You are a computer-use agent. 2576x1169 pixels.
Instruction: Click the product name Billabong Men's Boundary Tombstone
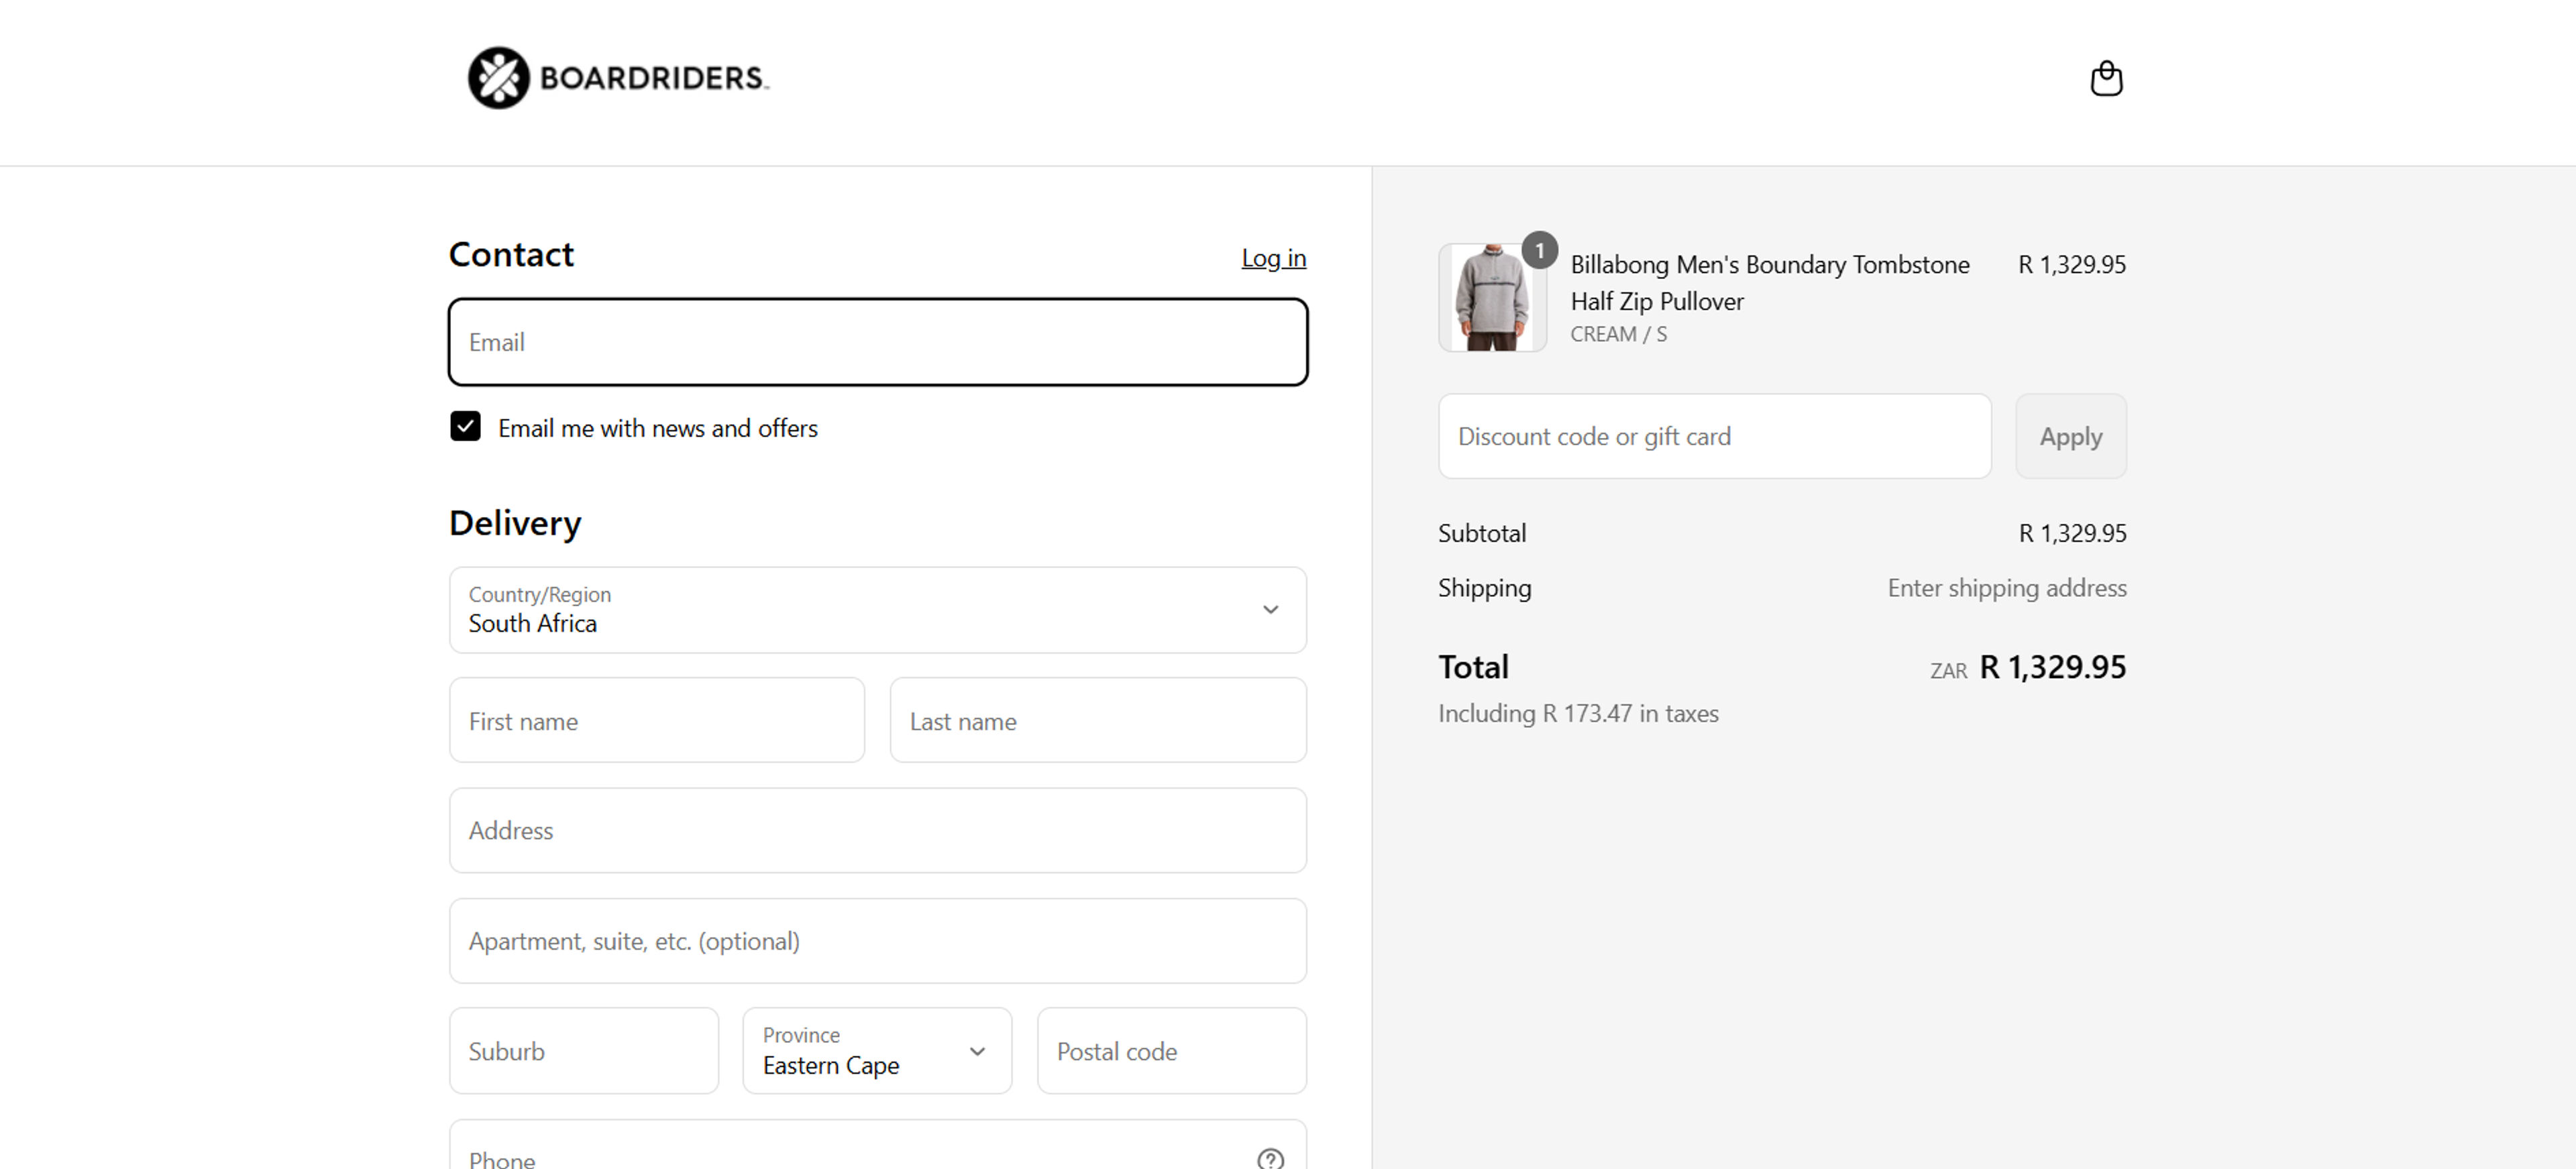[x=1769, y=283]
